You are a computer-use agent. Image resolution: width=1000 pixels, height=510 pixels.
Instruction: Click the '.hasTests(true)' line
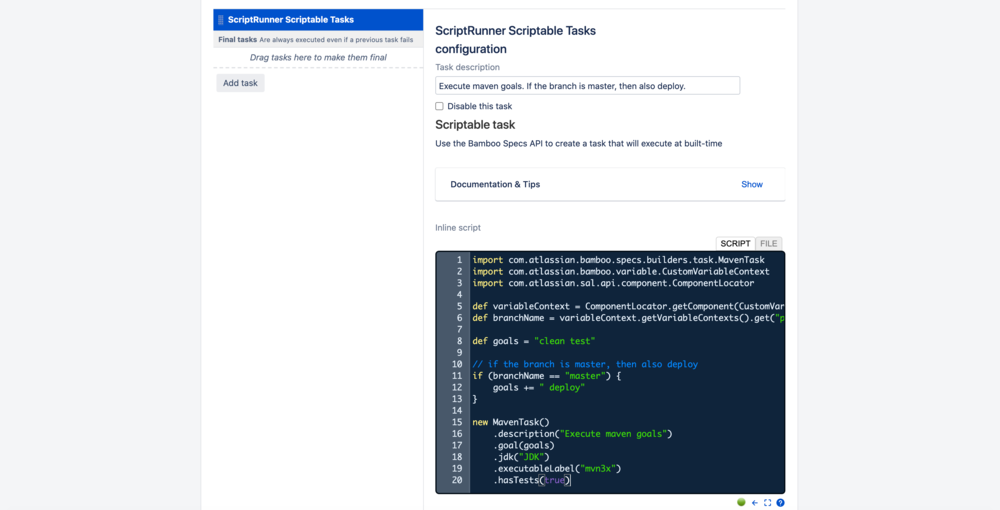click(532, 480)
